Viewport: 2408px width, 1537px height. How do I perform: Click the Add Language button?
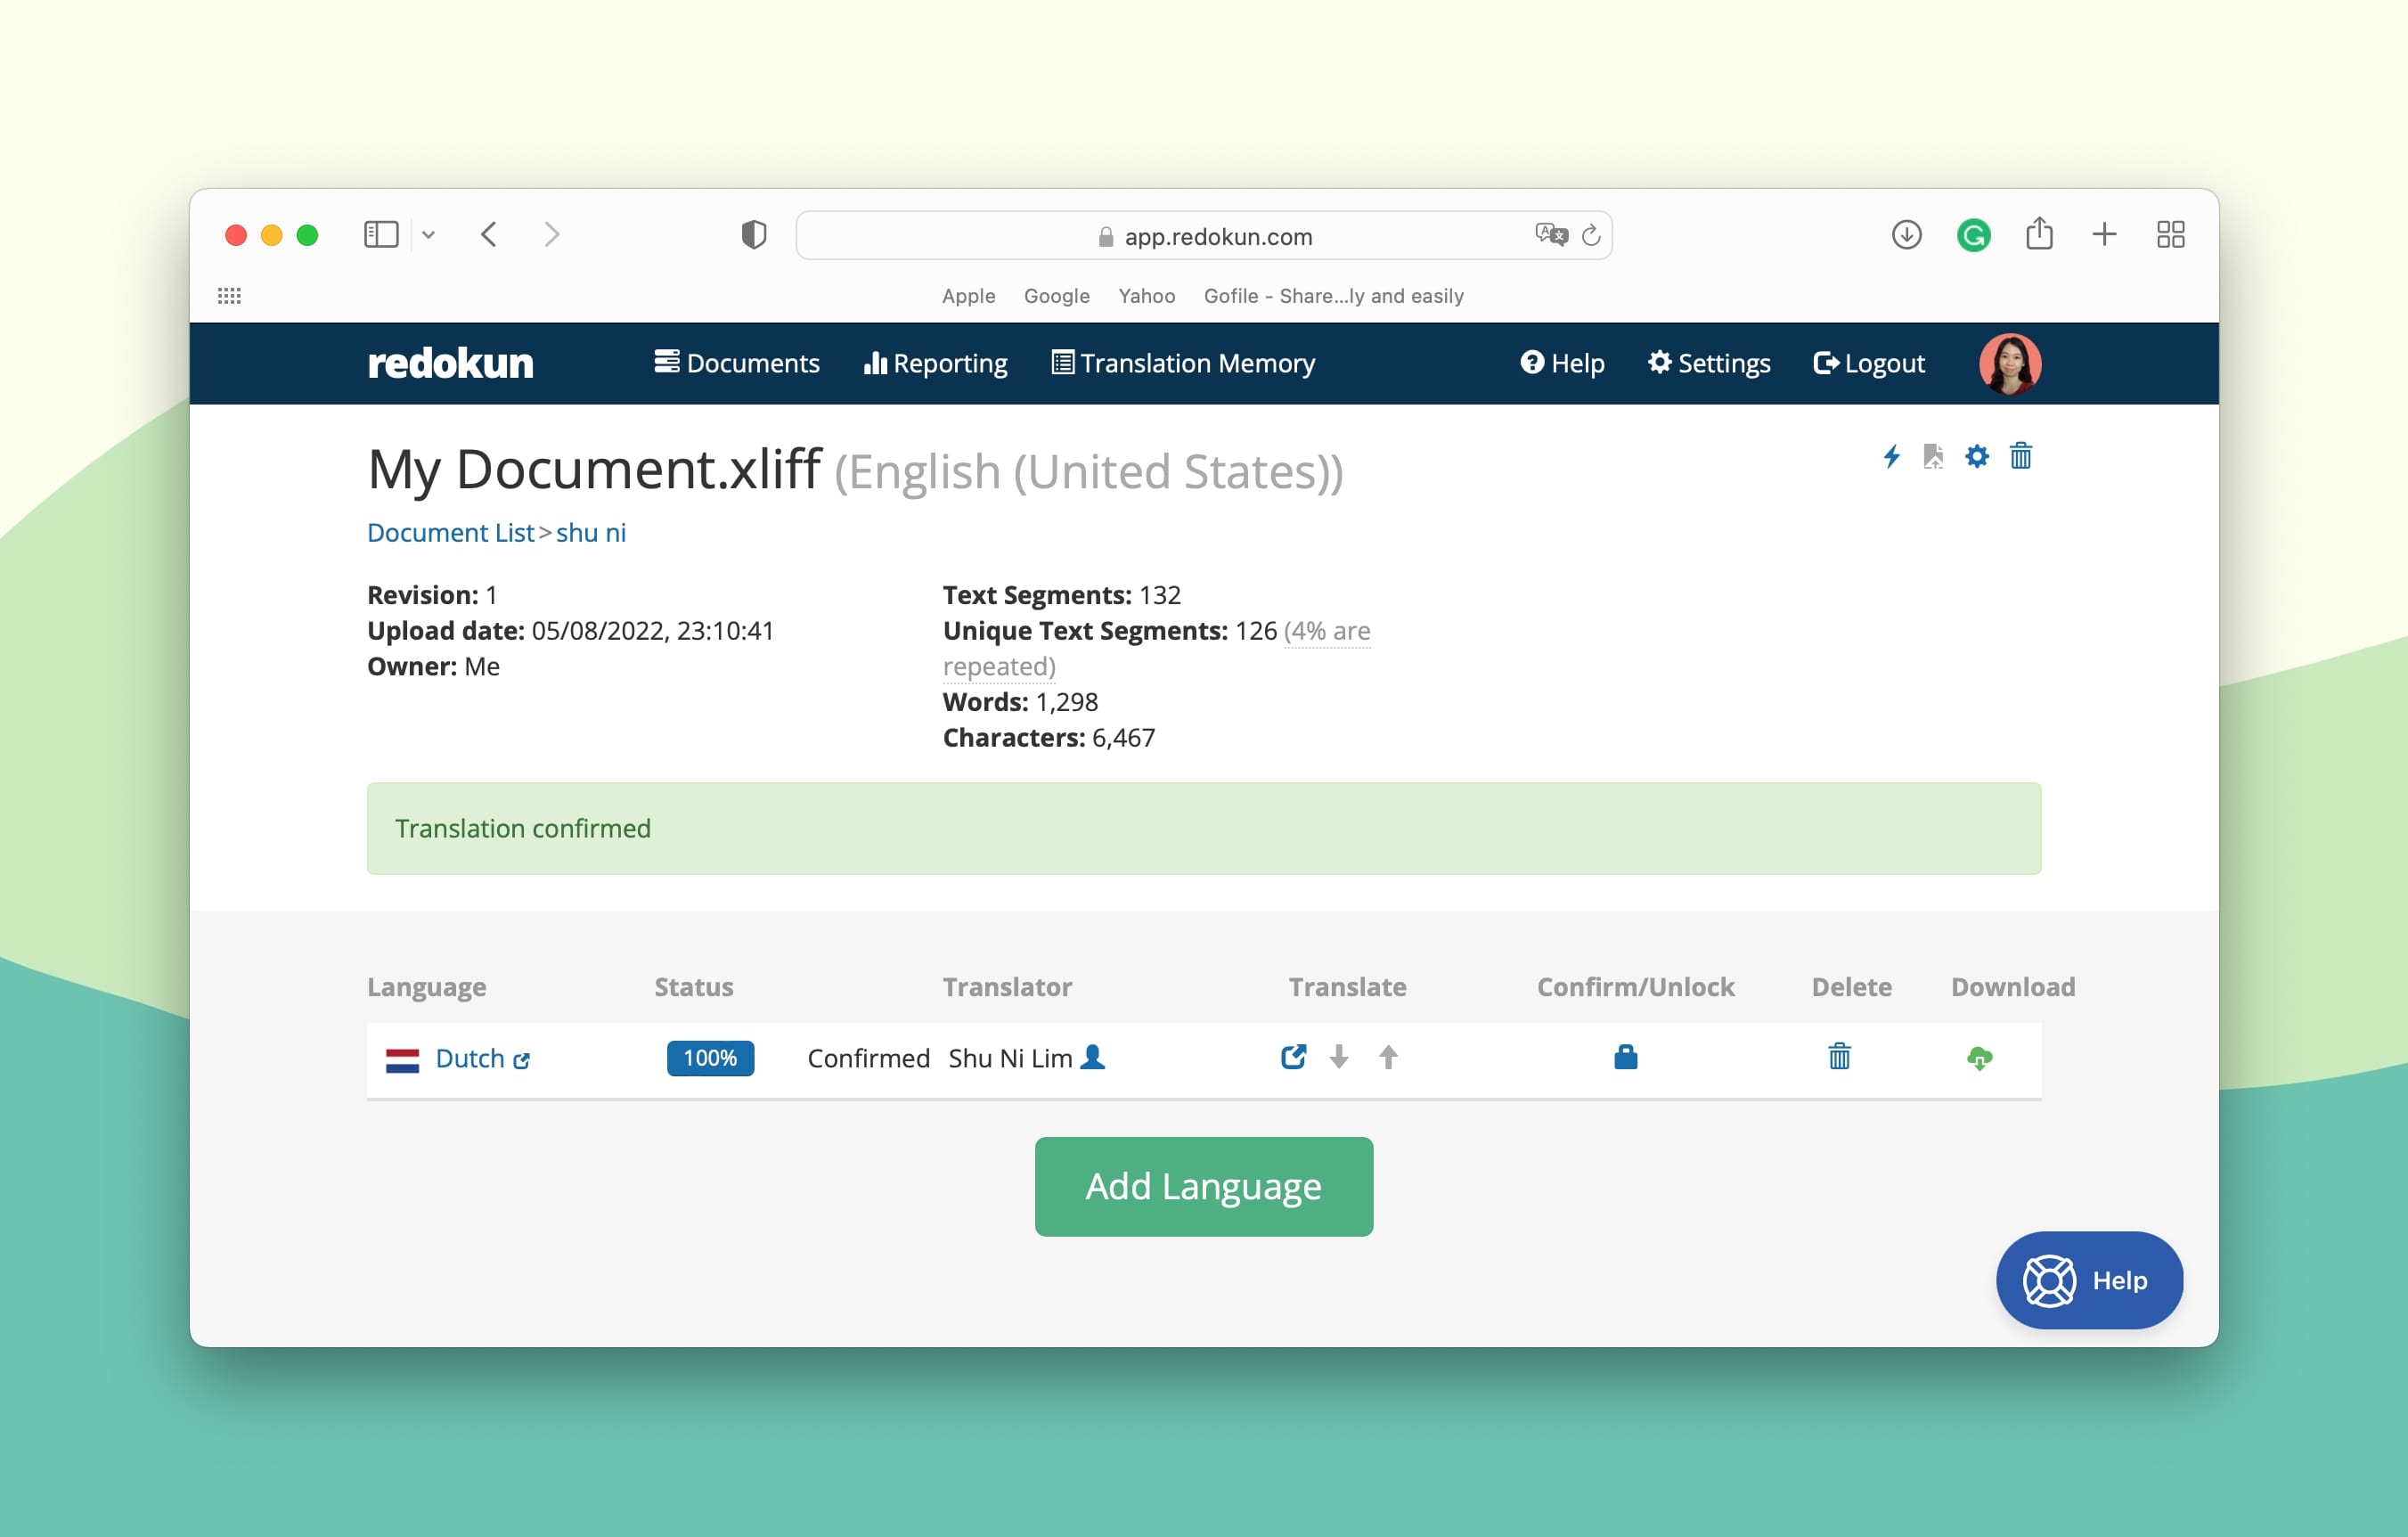tap(1204, 1186)
